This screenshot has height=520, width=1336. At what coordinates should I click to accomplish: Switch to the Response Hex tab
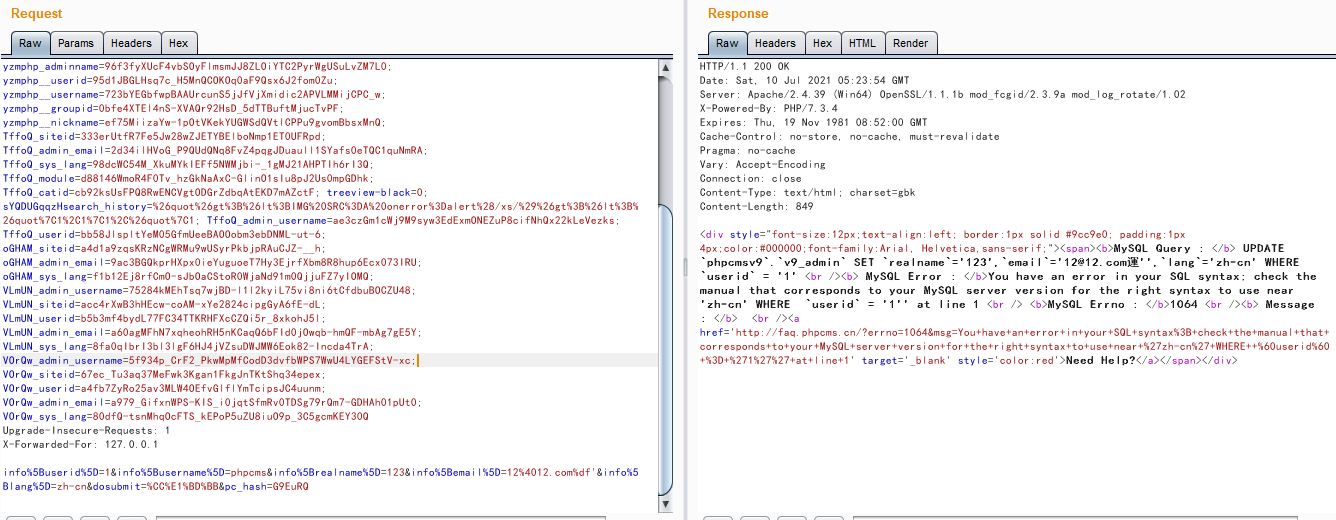pyautogui.click(x=822, y=43)
